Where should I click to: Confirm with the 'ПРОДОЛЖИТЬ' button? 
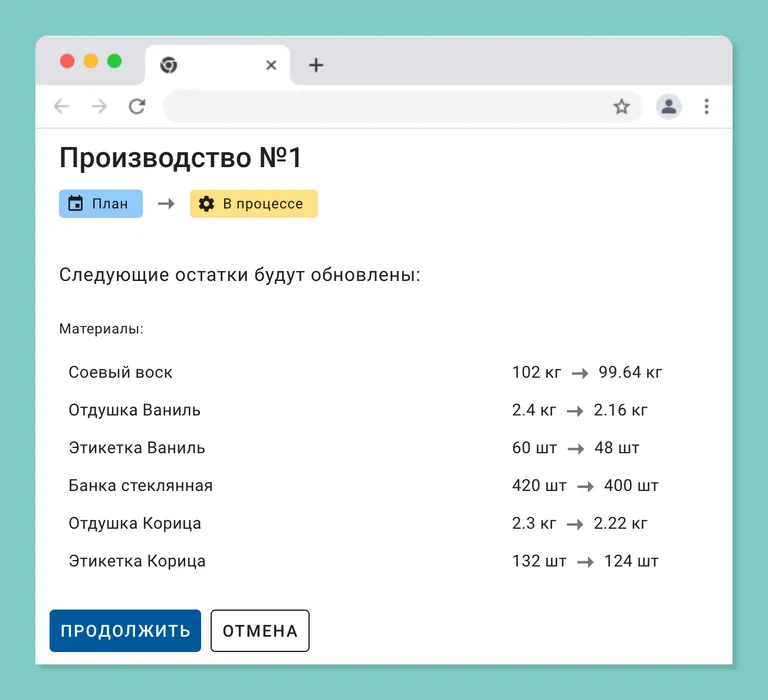point(125,630)
